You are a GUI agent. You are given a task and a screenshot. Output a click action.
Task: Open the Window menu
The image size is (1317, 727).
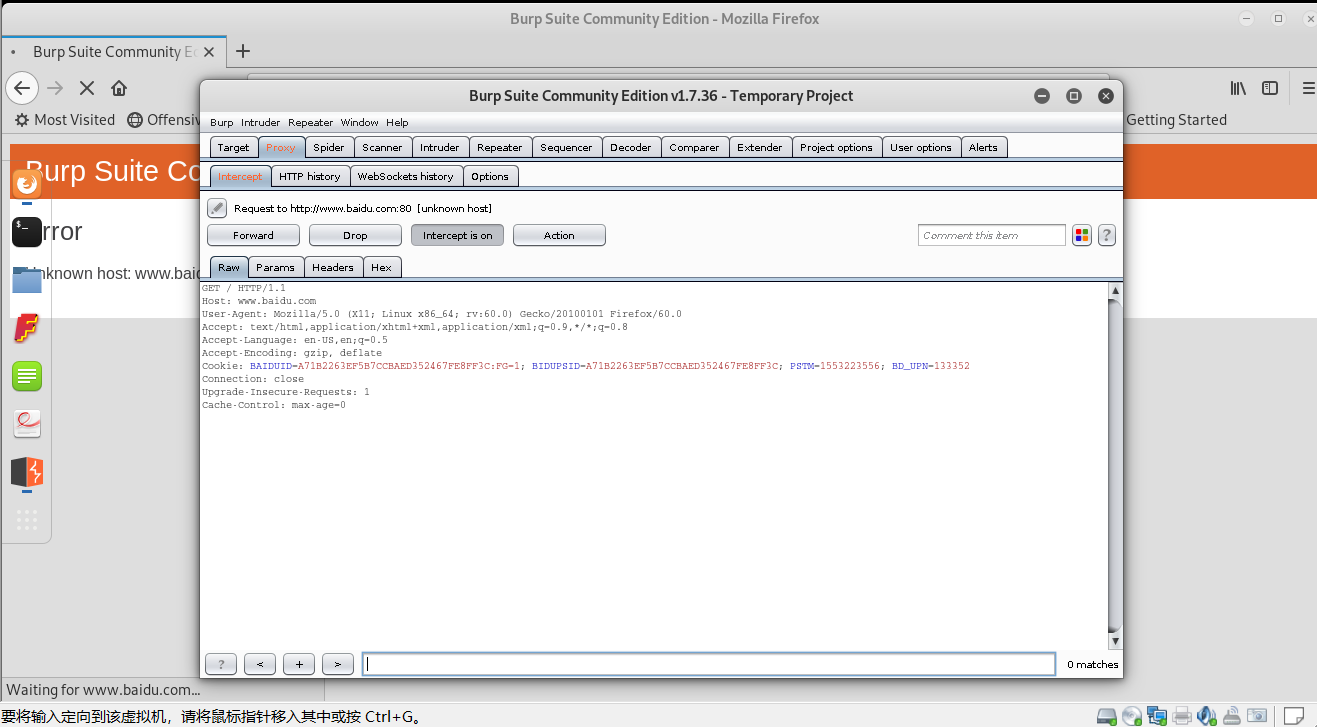click(x=359, y=122)
